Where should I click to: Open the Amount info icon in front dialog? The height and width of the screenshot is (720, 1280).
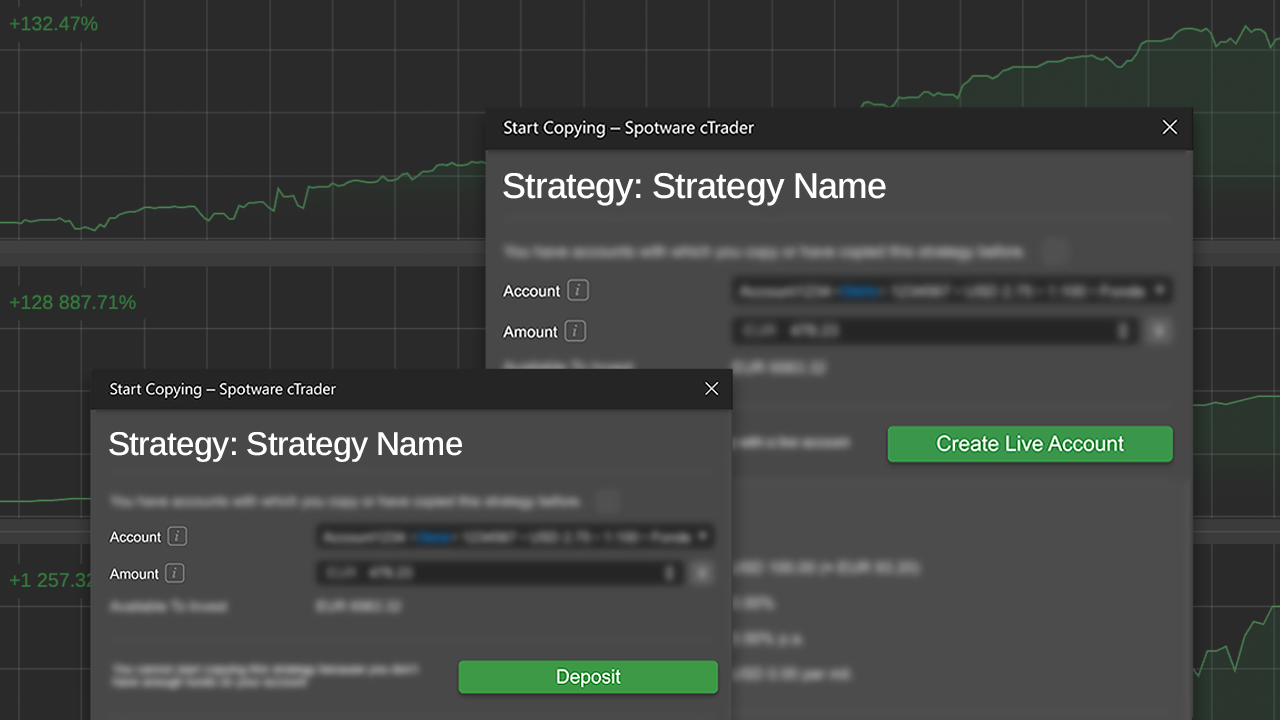(x=175, y=573)
